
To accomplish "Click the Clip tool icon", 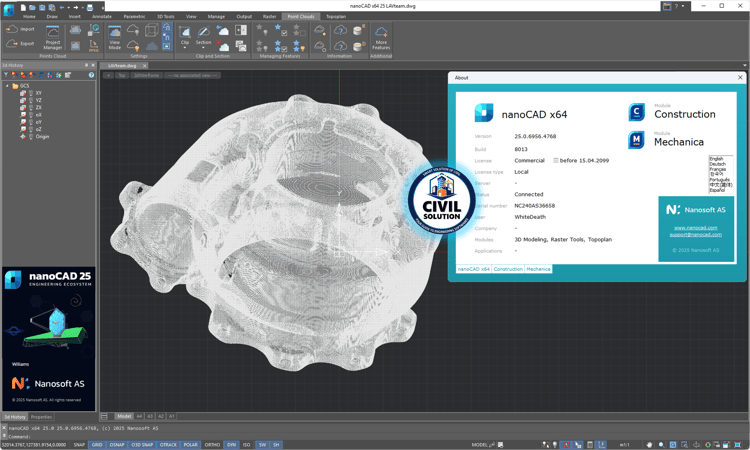I will 185,32.
